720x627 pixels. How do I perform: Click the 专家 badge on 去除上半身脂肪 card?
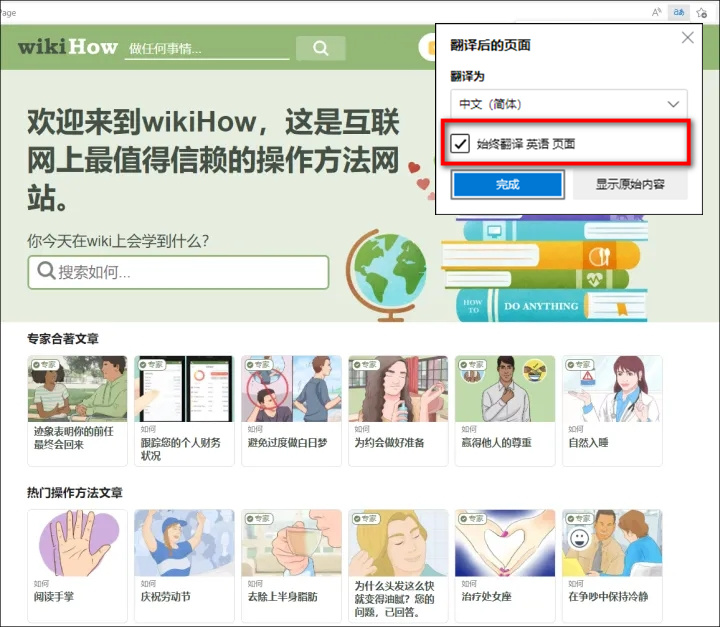259,519
